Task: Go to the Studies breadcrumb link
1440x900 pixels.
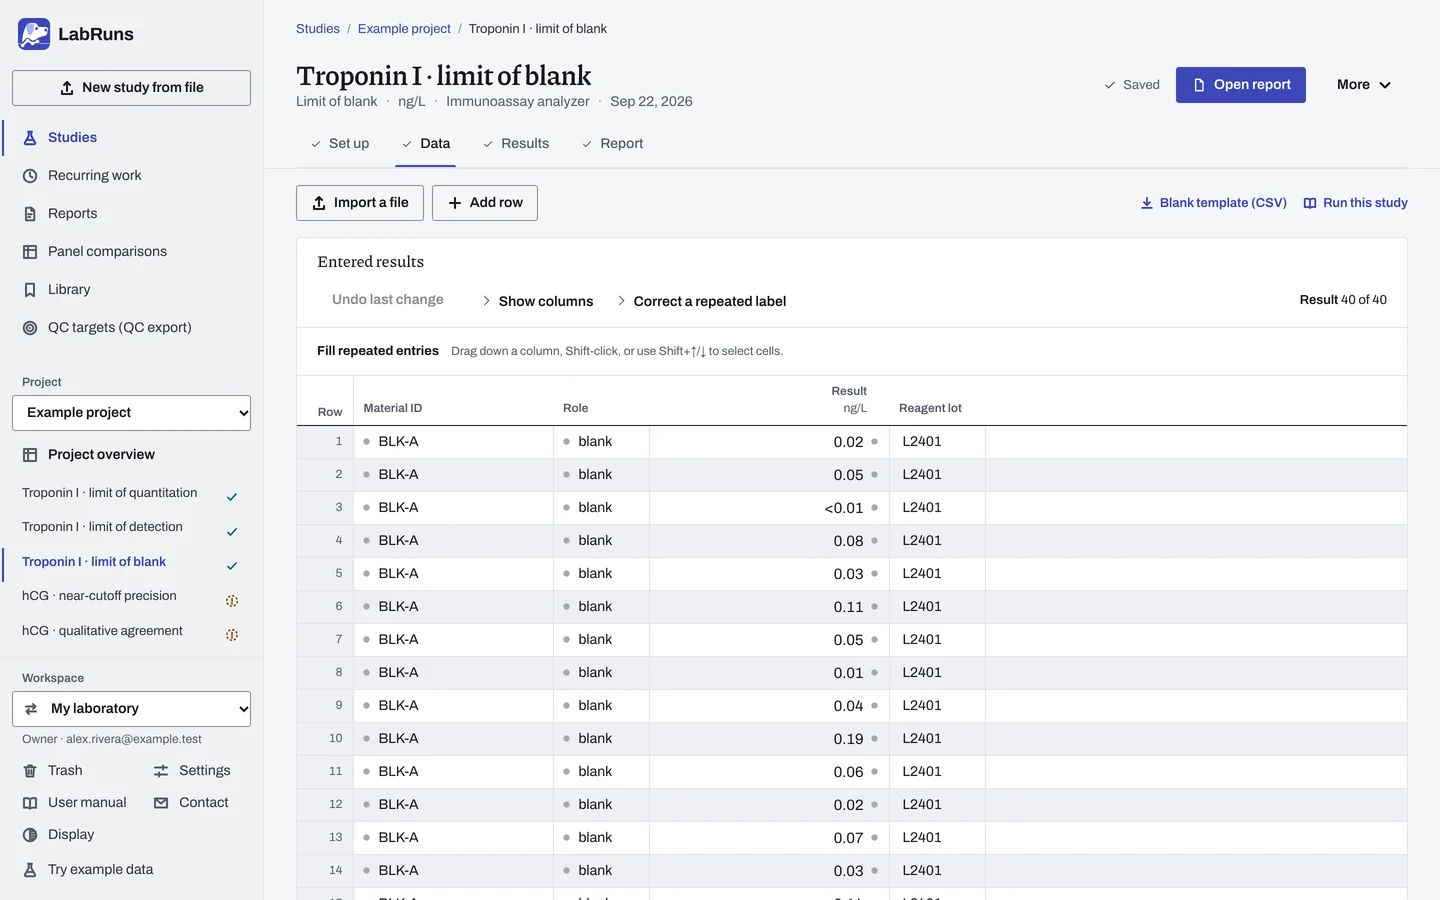Action: (x=318, y=29)
